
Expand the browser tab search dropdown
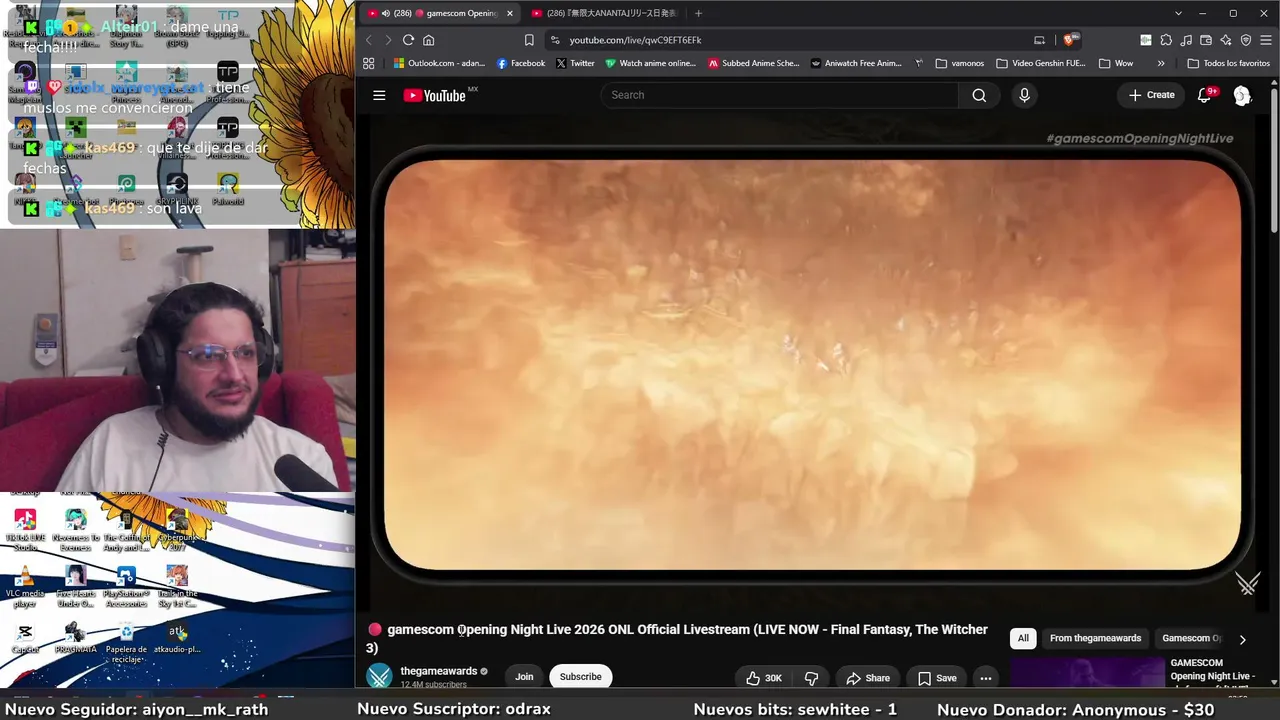click(1178, 13)
